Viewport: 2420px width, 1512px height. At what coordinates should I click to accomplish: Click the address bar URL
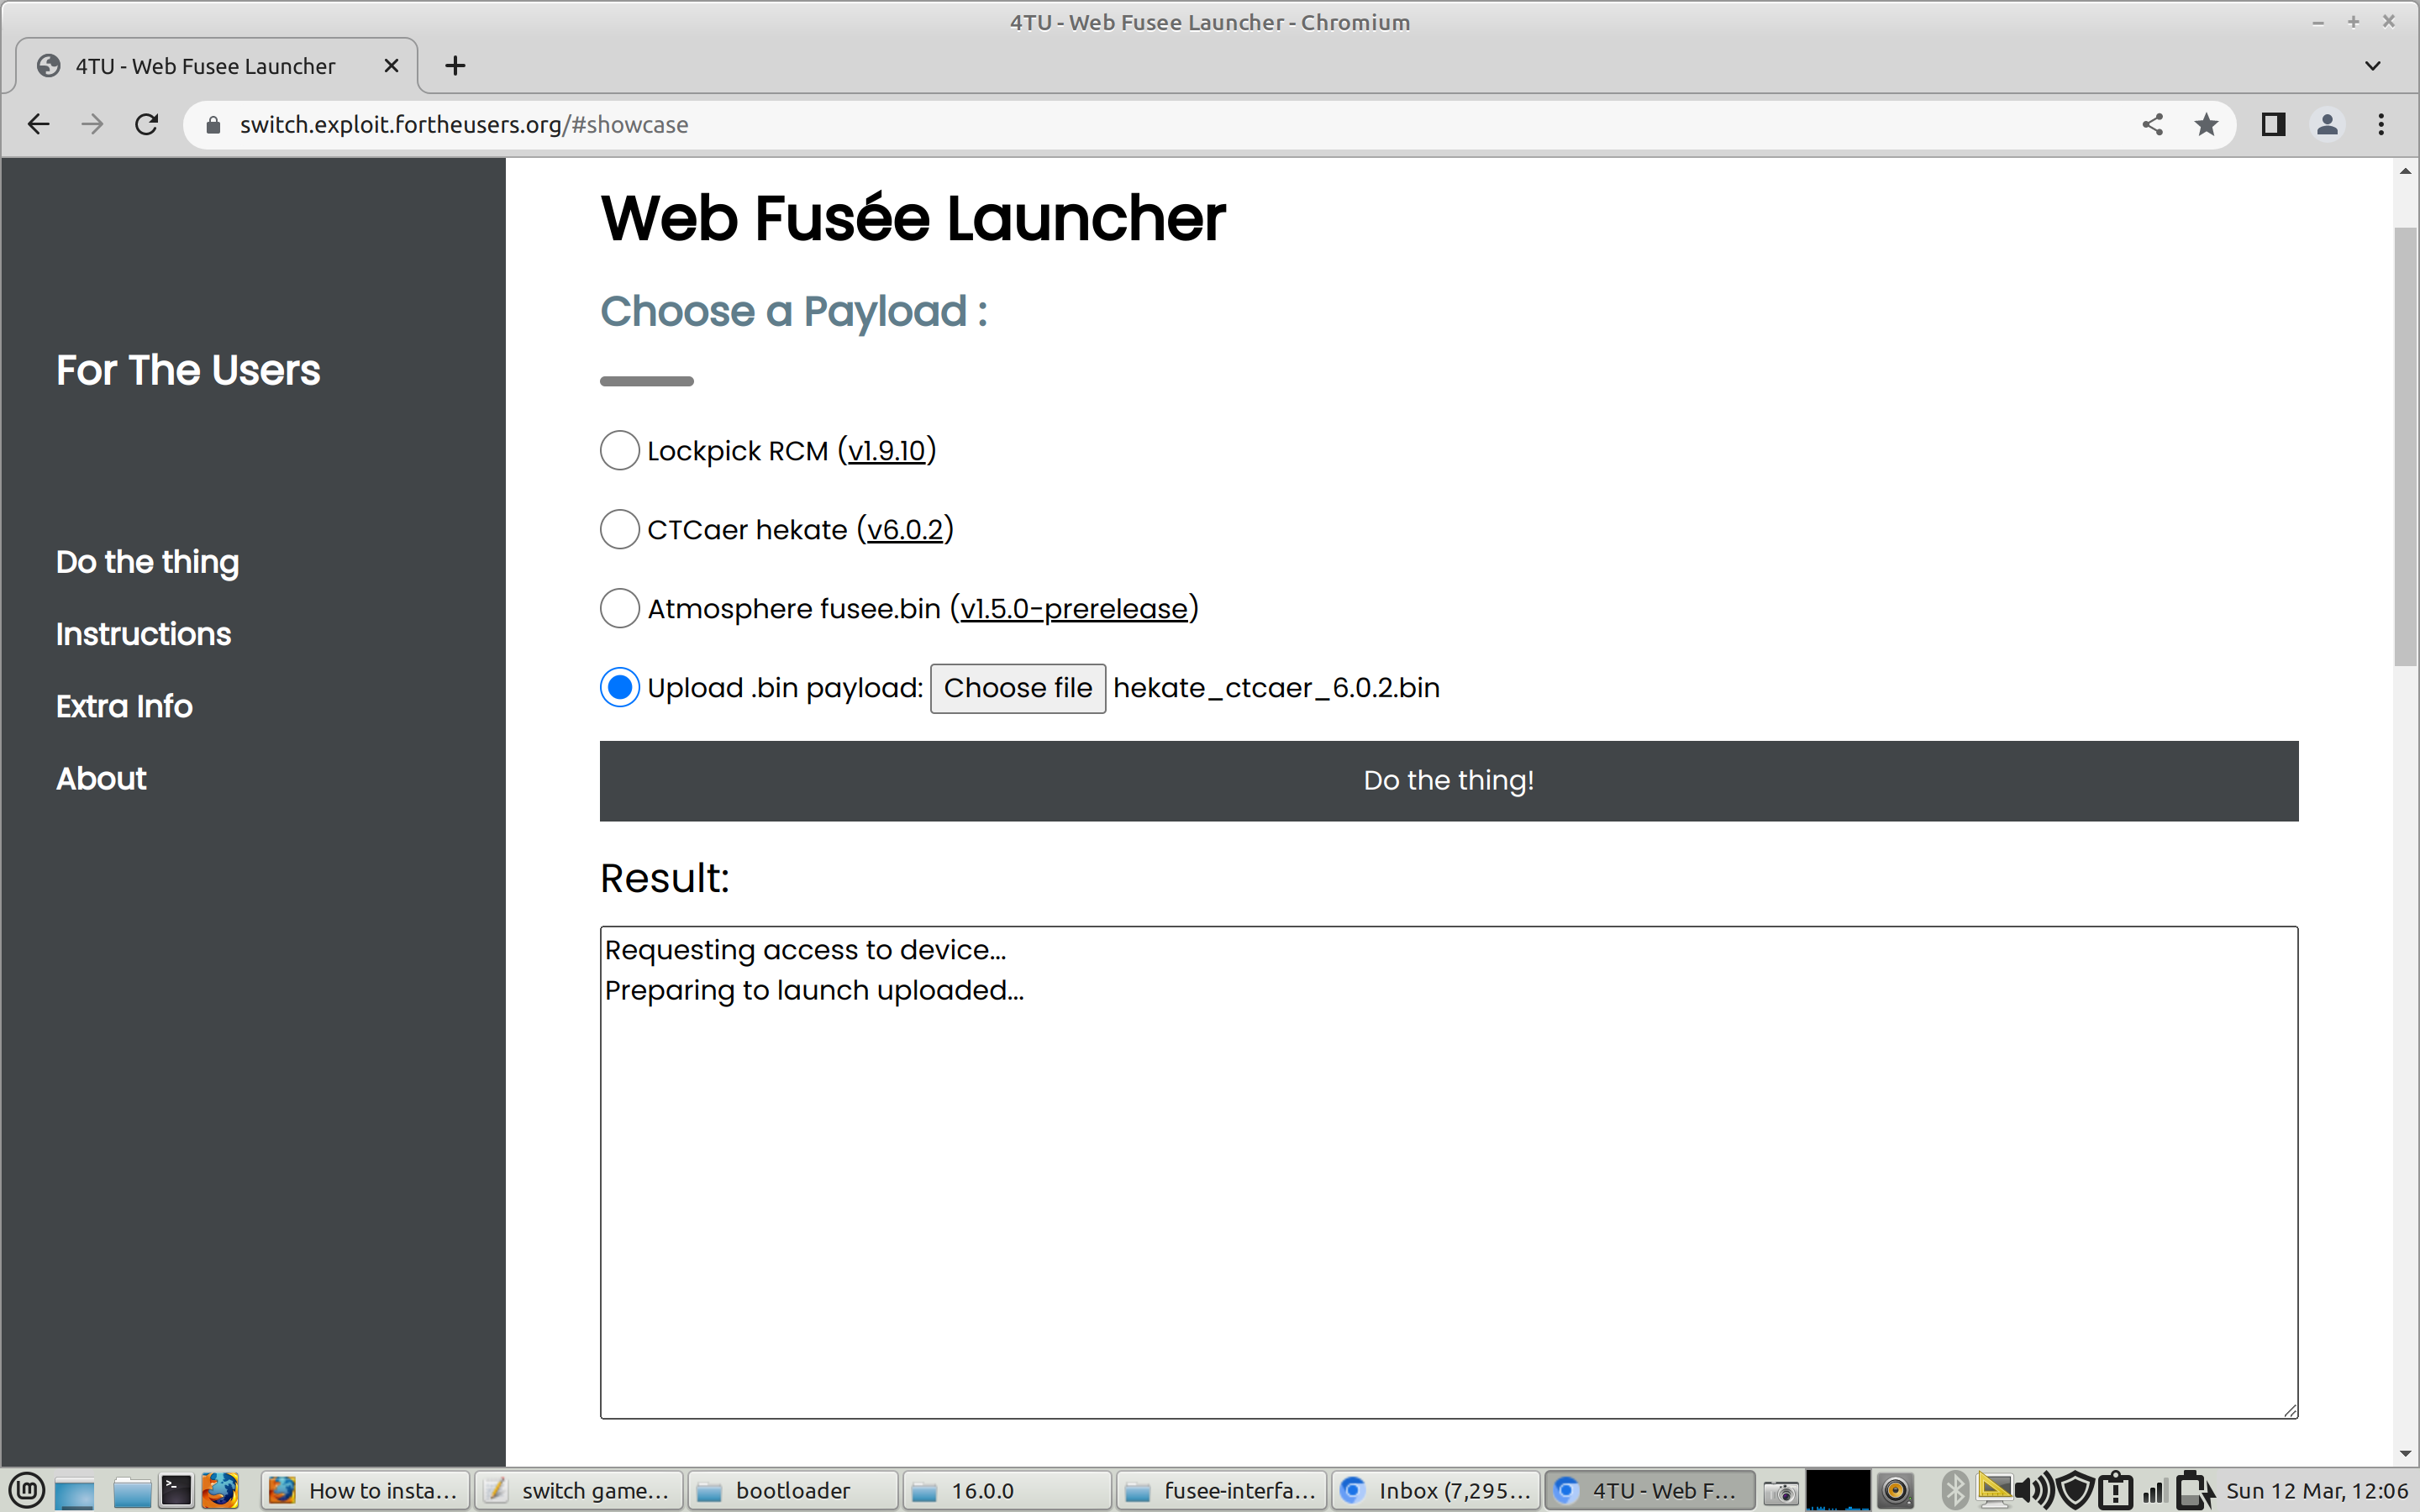point(464,125)
